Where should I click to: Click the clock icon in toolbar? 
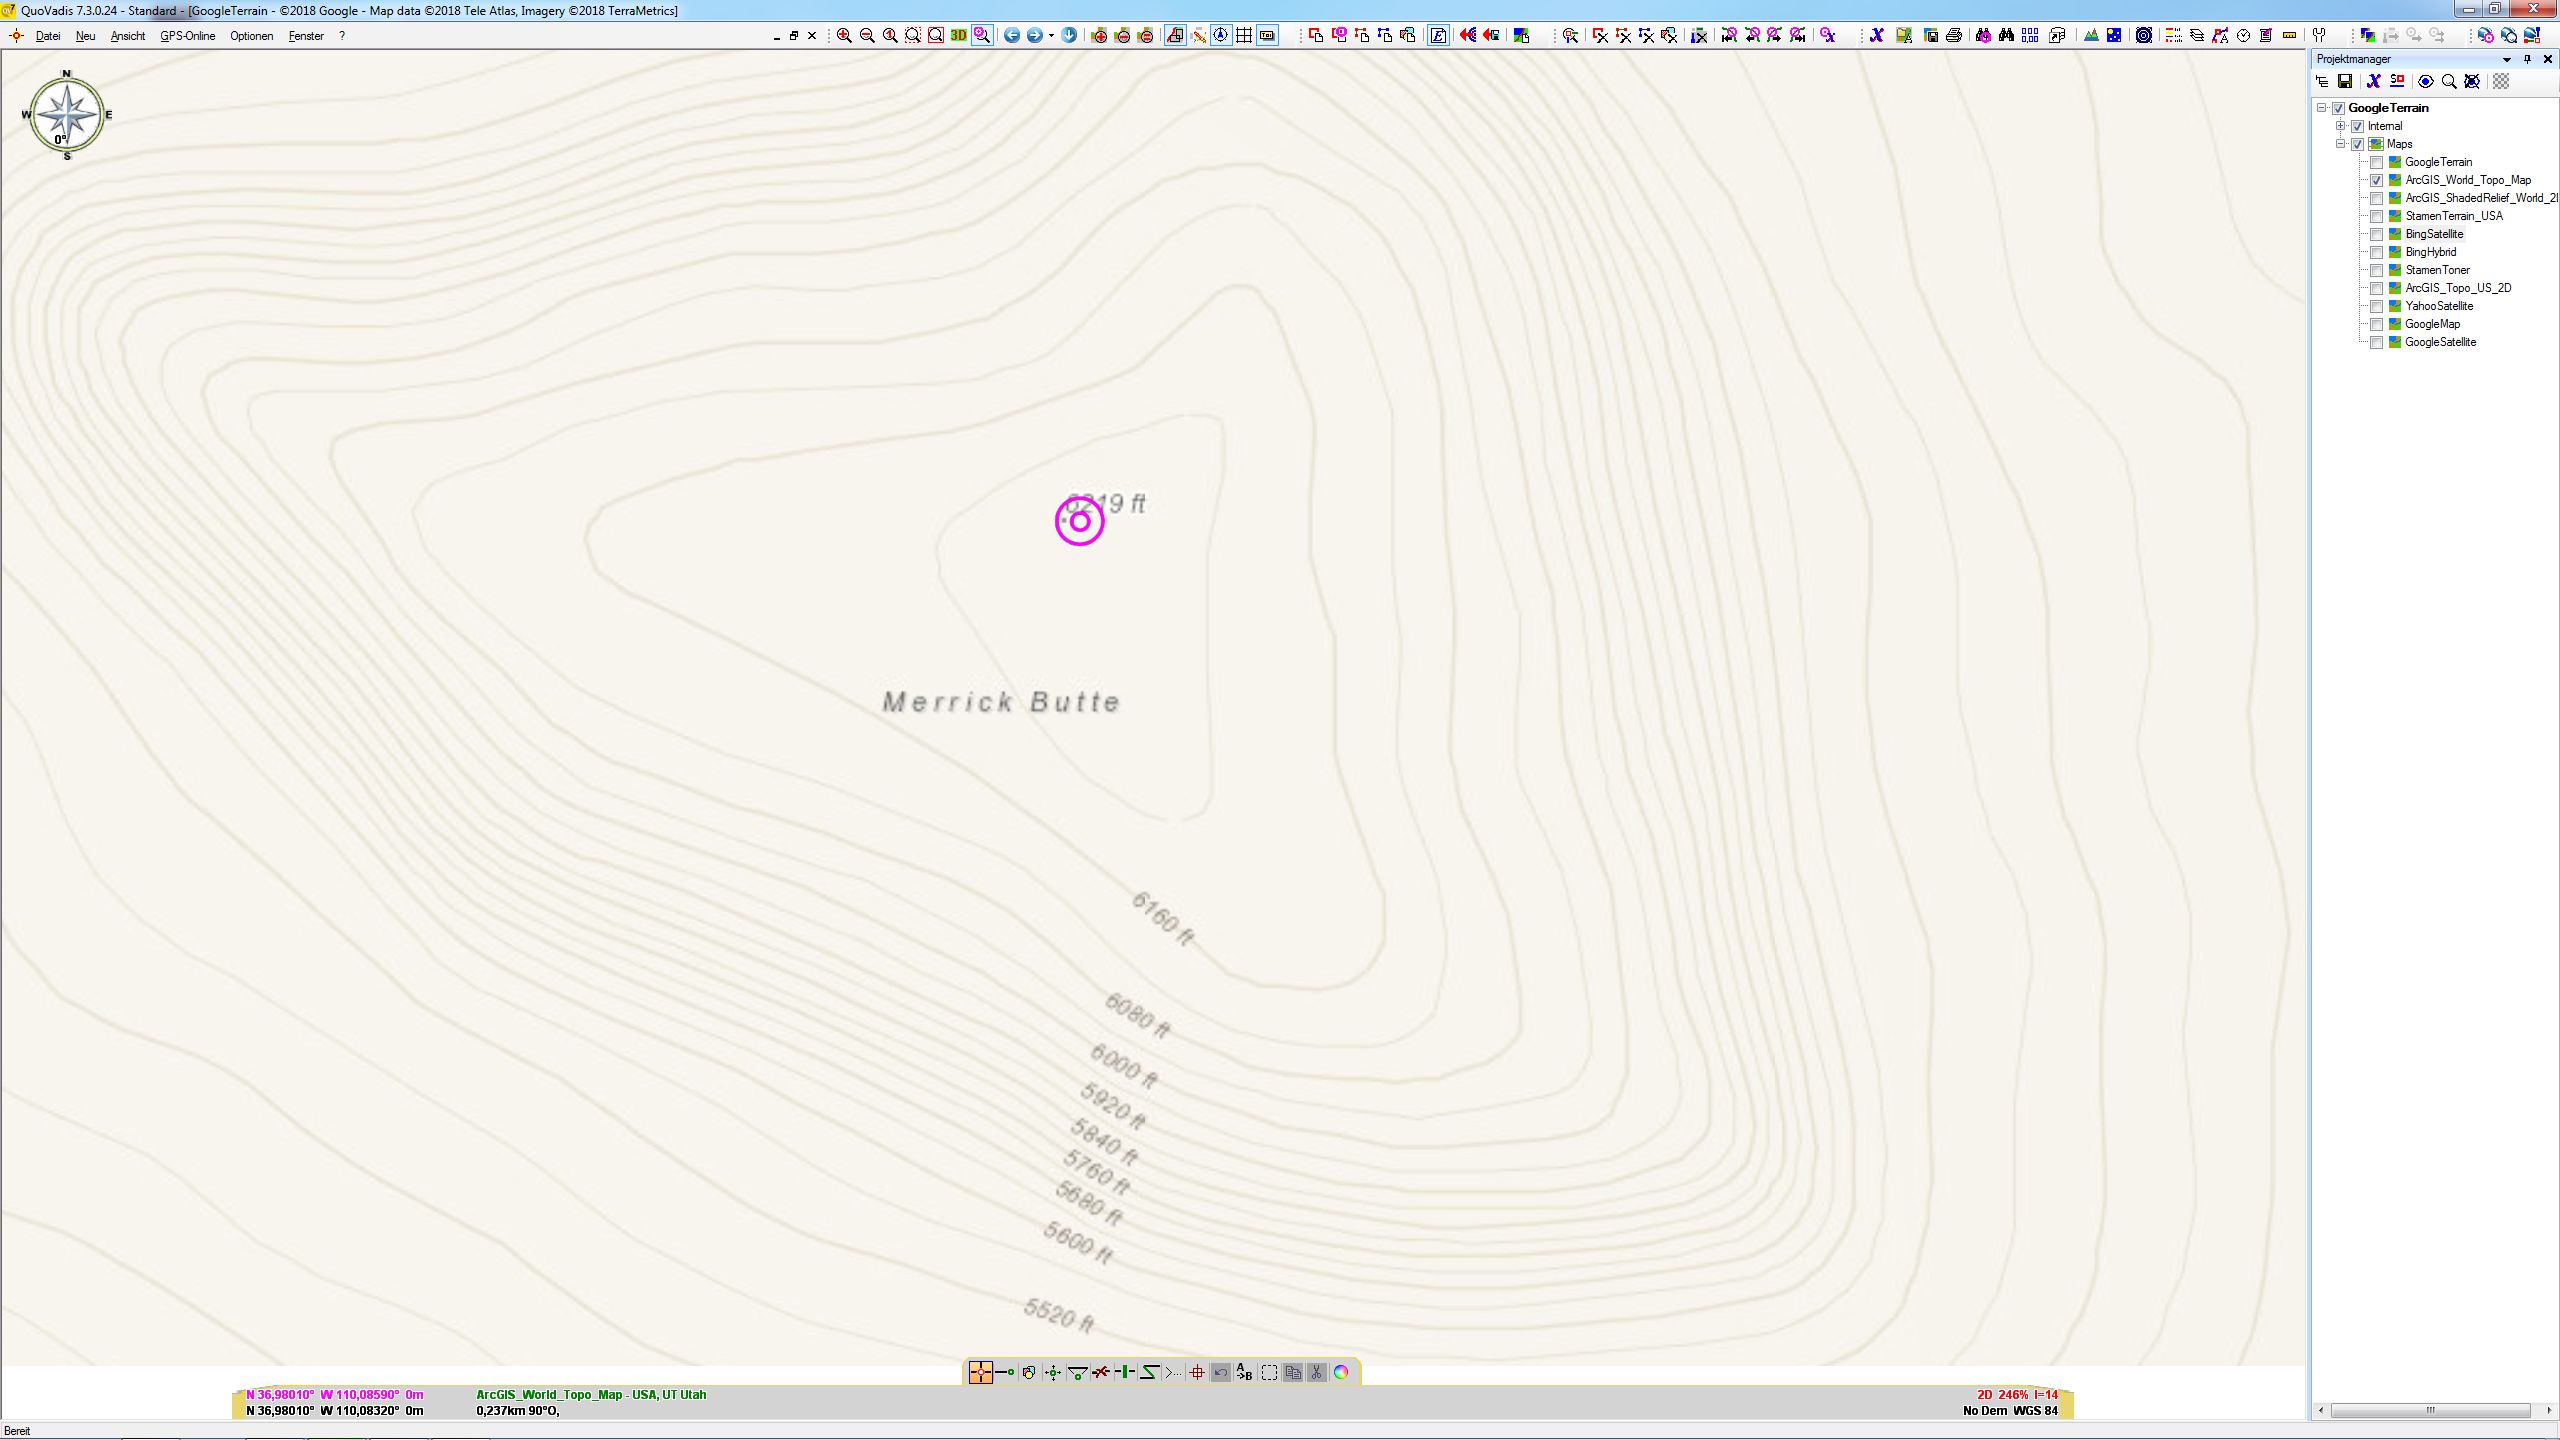tap(2243, 36)
